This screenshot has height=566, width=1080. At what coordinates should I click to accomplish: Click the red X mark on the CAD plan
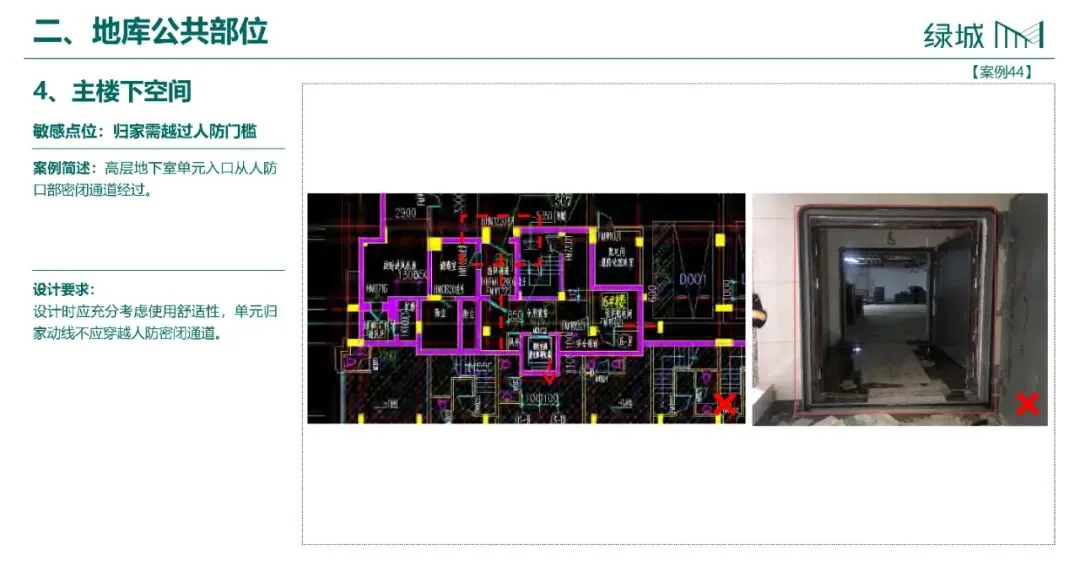725,404
